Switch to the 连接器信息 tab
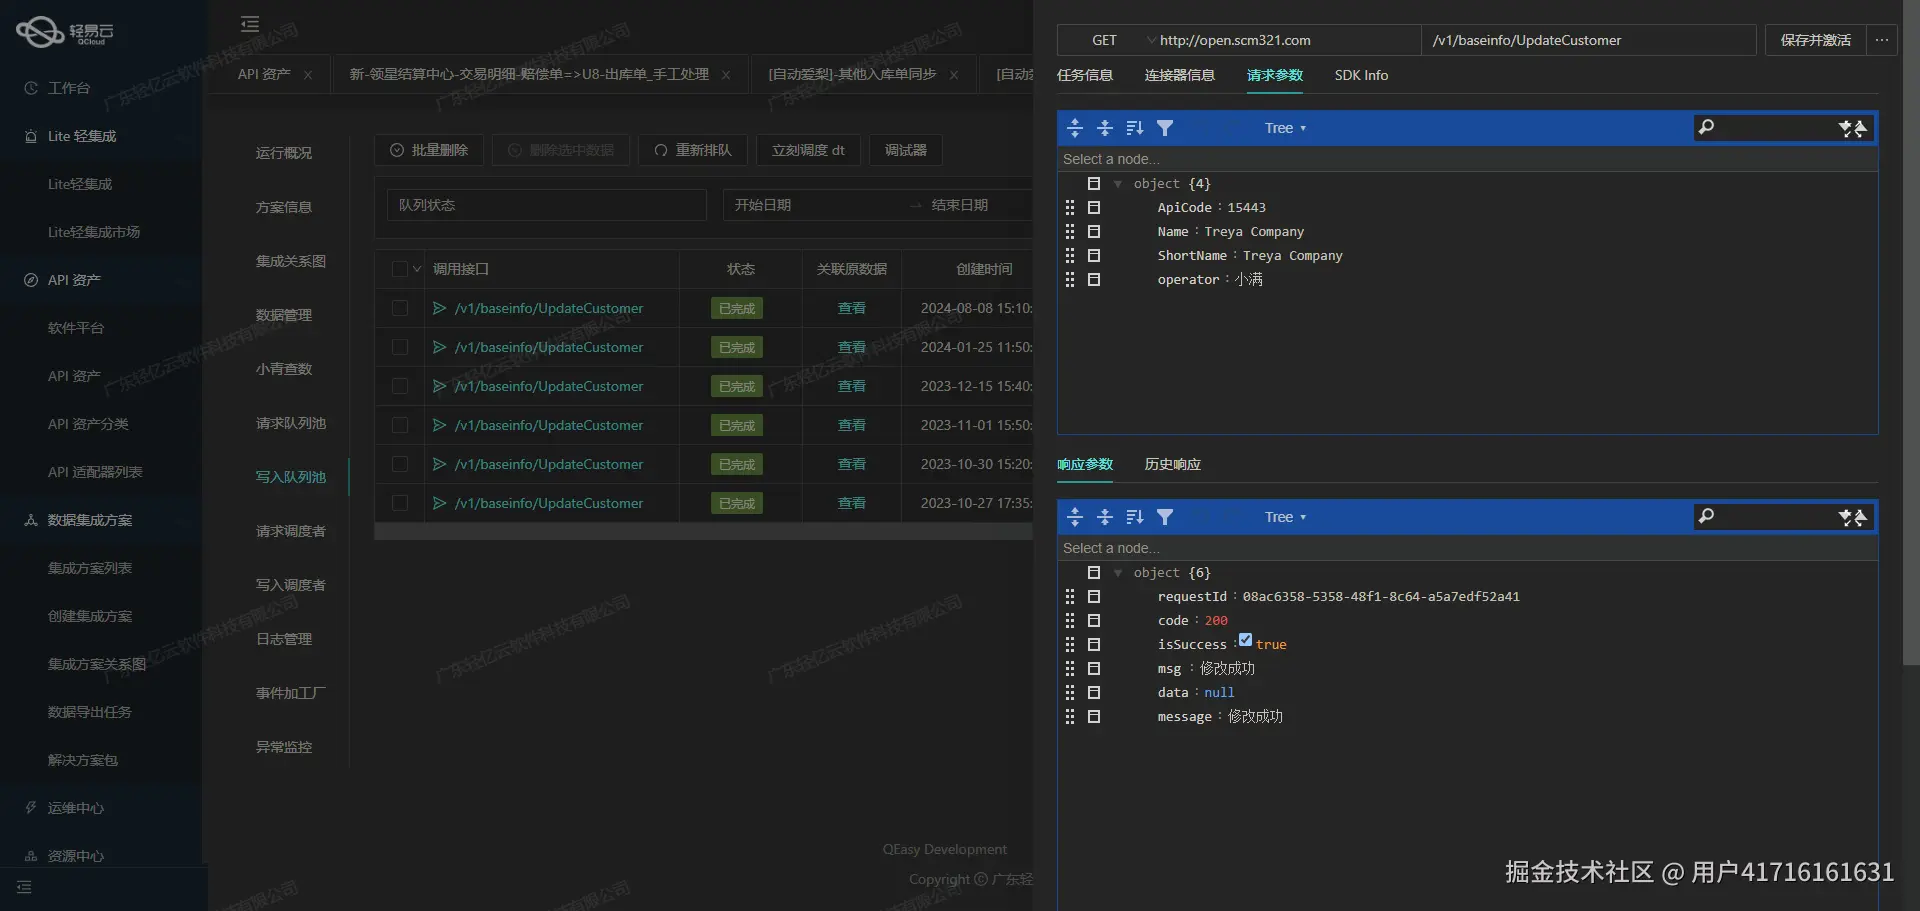This screenshot has width=1920, height=911. [1180, 75]
